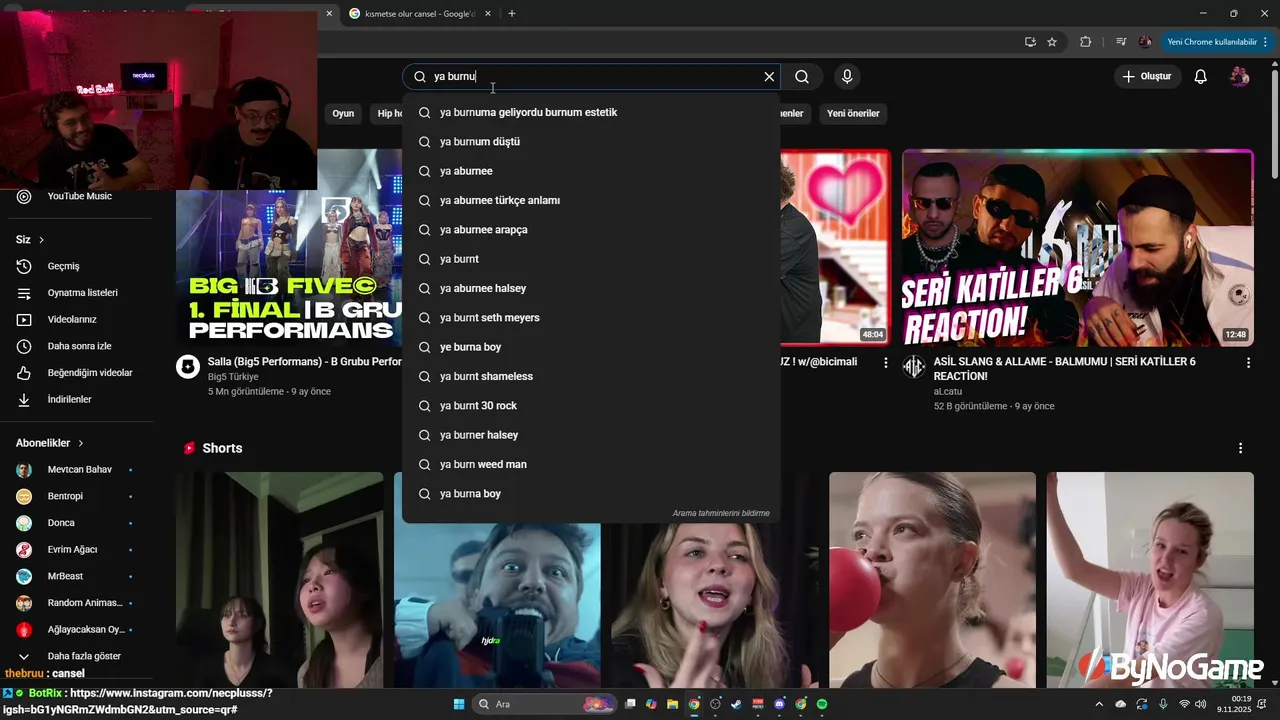This screenshot has height=720, width=1280.
Task: Open the Windows Start menu
Action: coord(459,704)
